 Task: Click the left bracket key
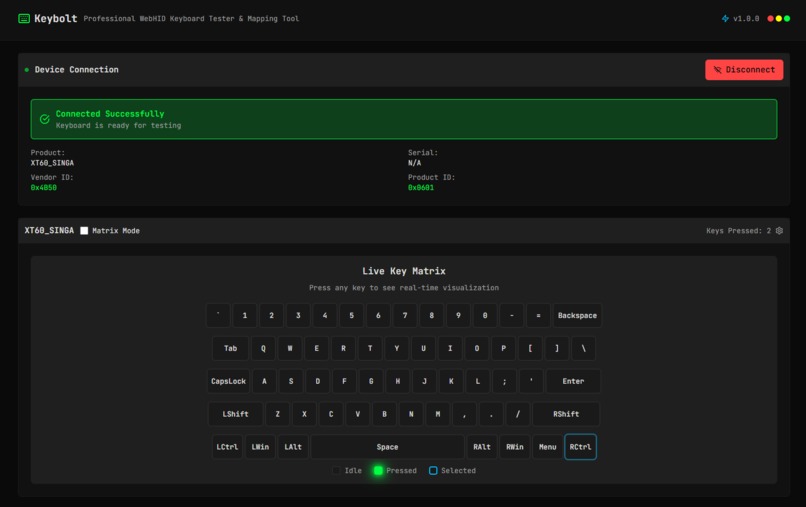coord(530,348)
